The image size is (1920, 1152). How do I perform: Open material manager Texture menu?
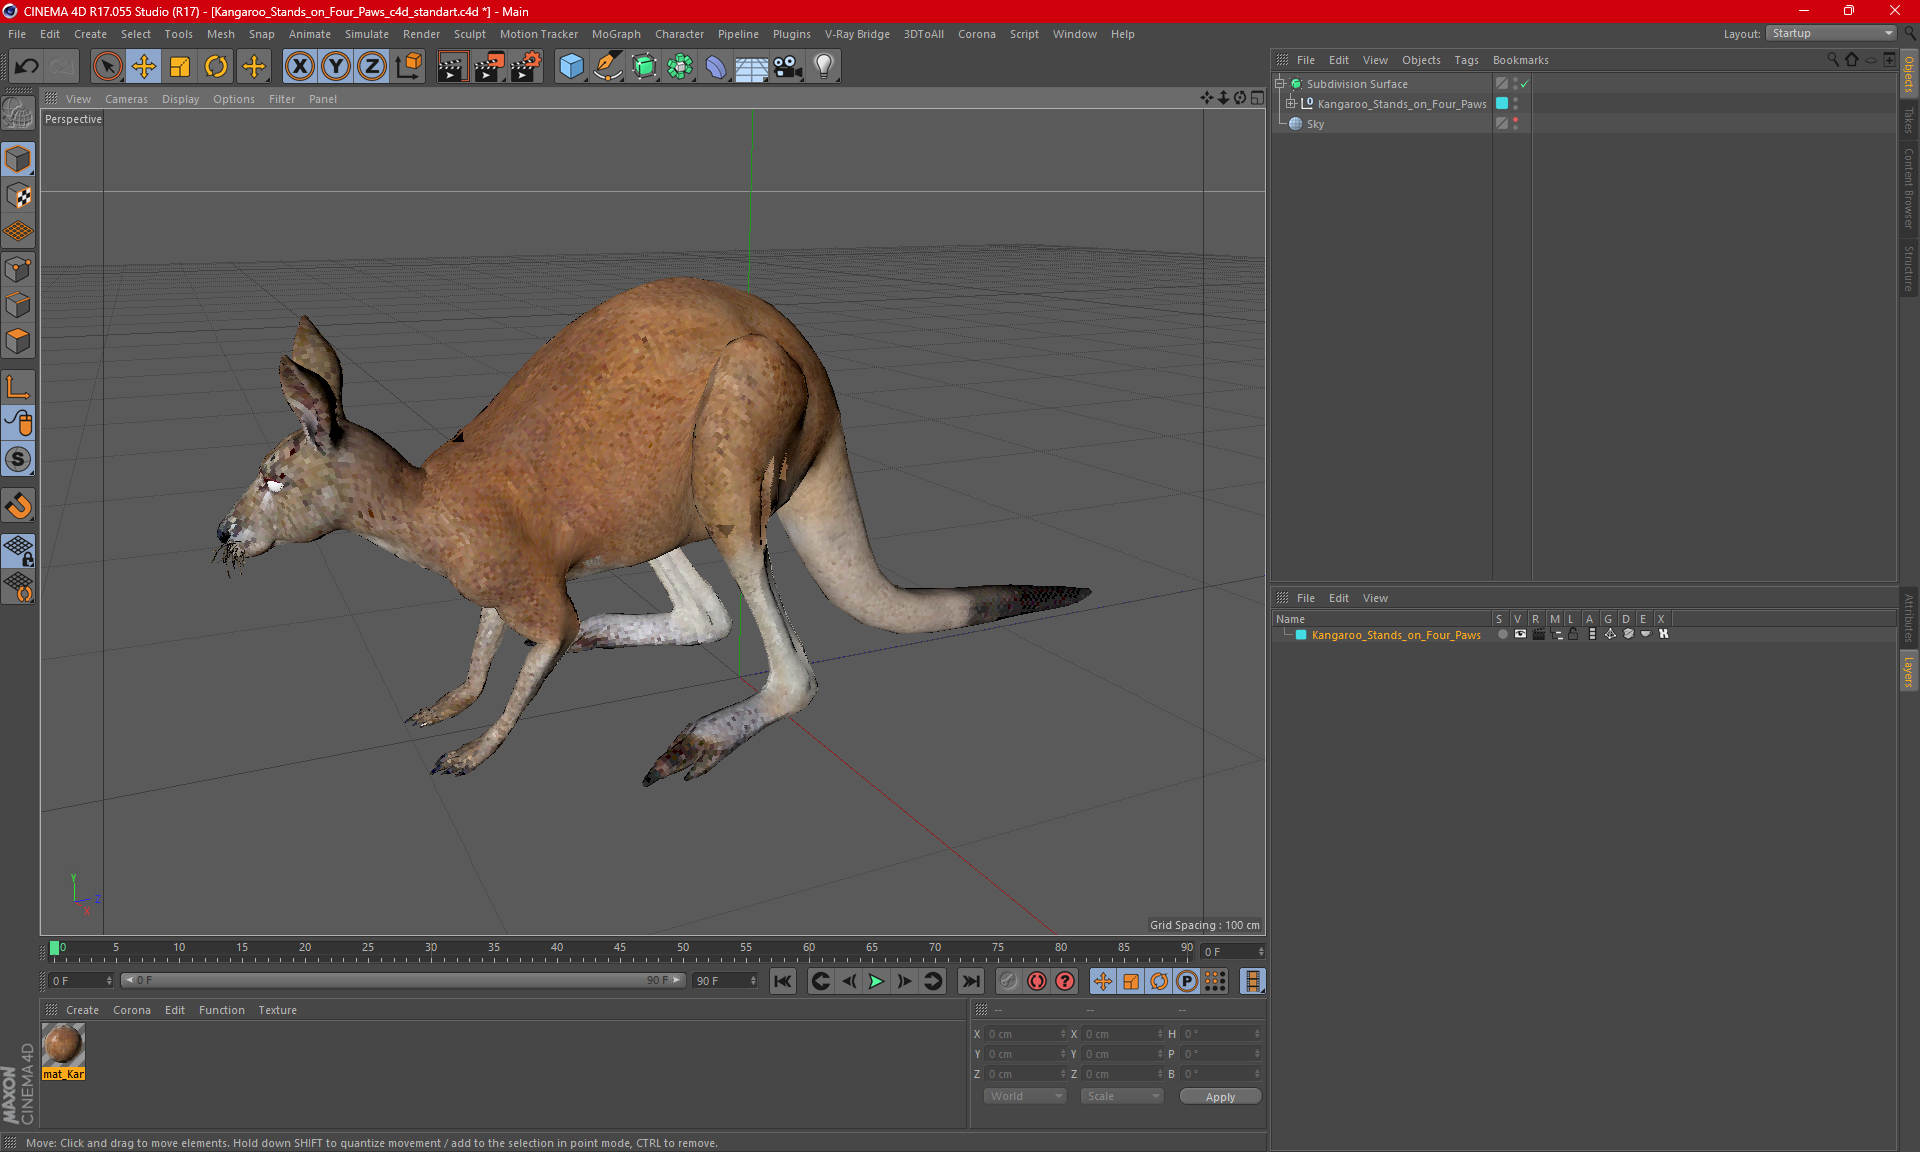(x=277, y=1010)
